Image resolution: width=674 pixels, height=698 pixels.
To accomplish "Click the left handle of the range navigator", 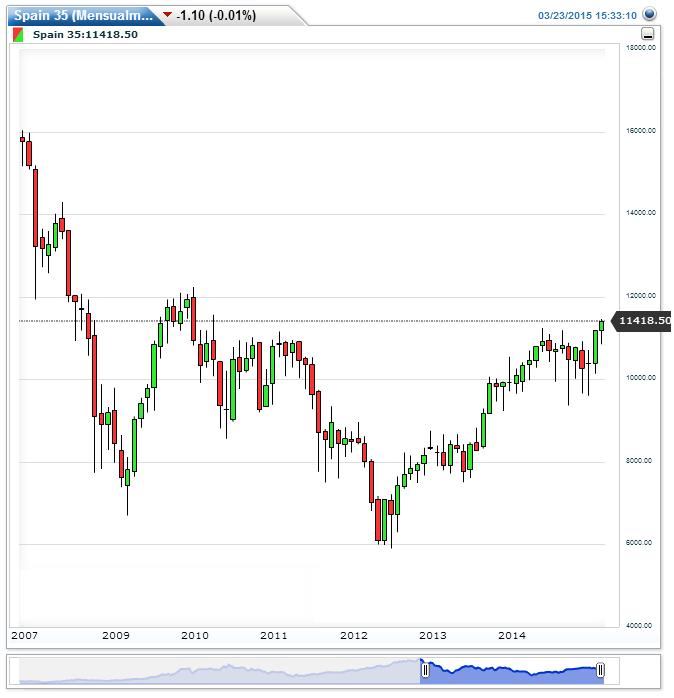I will (x=424, y=670).
